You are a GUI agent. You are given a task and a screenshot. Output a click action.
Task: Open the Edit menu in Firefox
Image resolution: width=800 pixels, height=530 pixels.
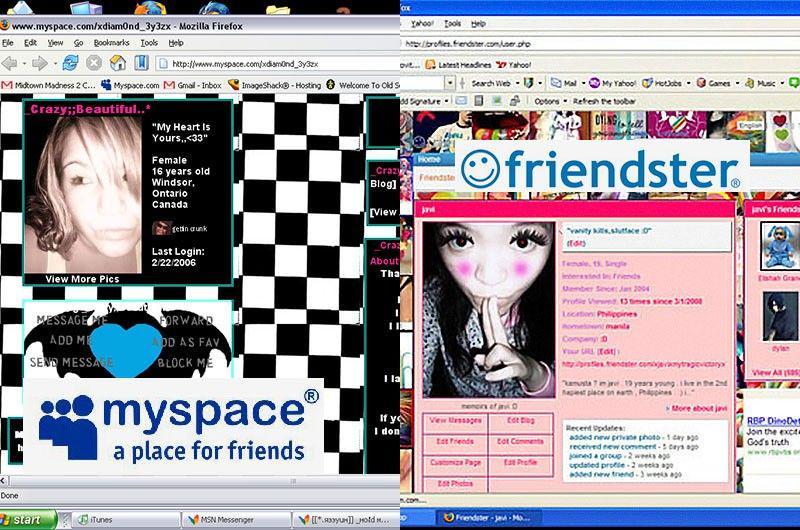point(31,43)
